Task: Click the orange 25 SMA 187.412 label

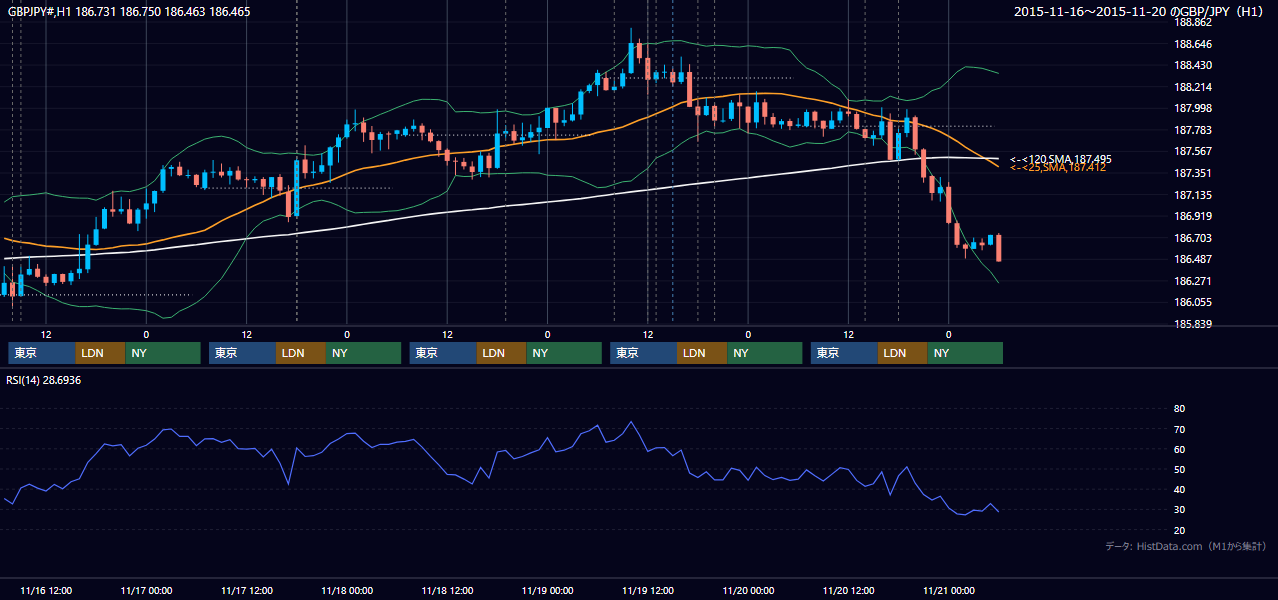Action: [x=1058, y=168]
